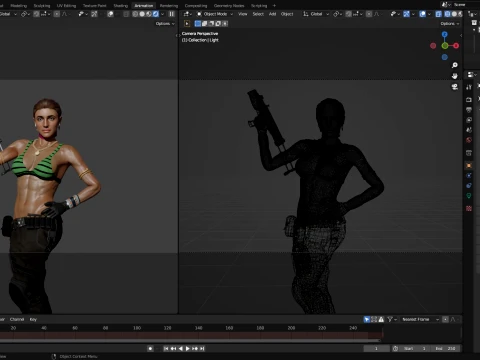This screenshot has width=480, height=360.
Task: Add a new workspace with the plus button
Action: click(274, 6)
